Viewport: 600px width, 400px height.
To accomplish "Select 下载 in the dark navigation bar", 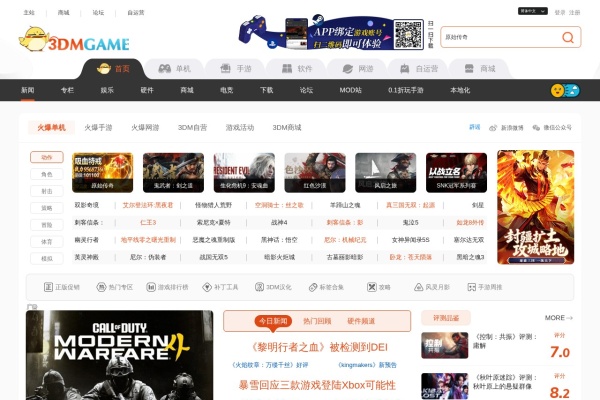I will pyautogui.click(x=266, y=90).
